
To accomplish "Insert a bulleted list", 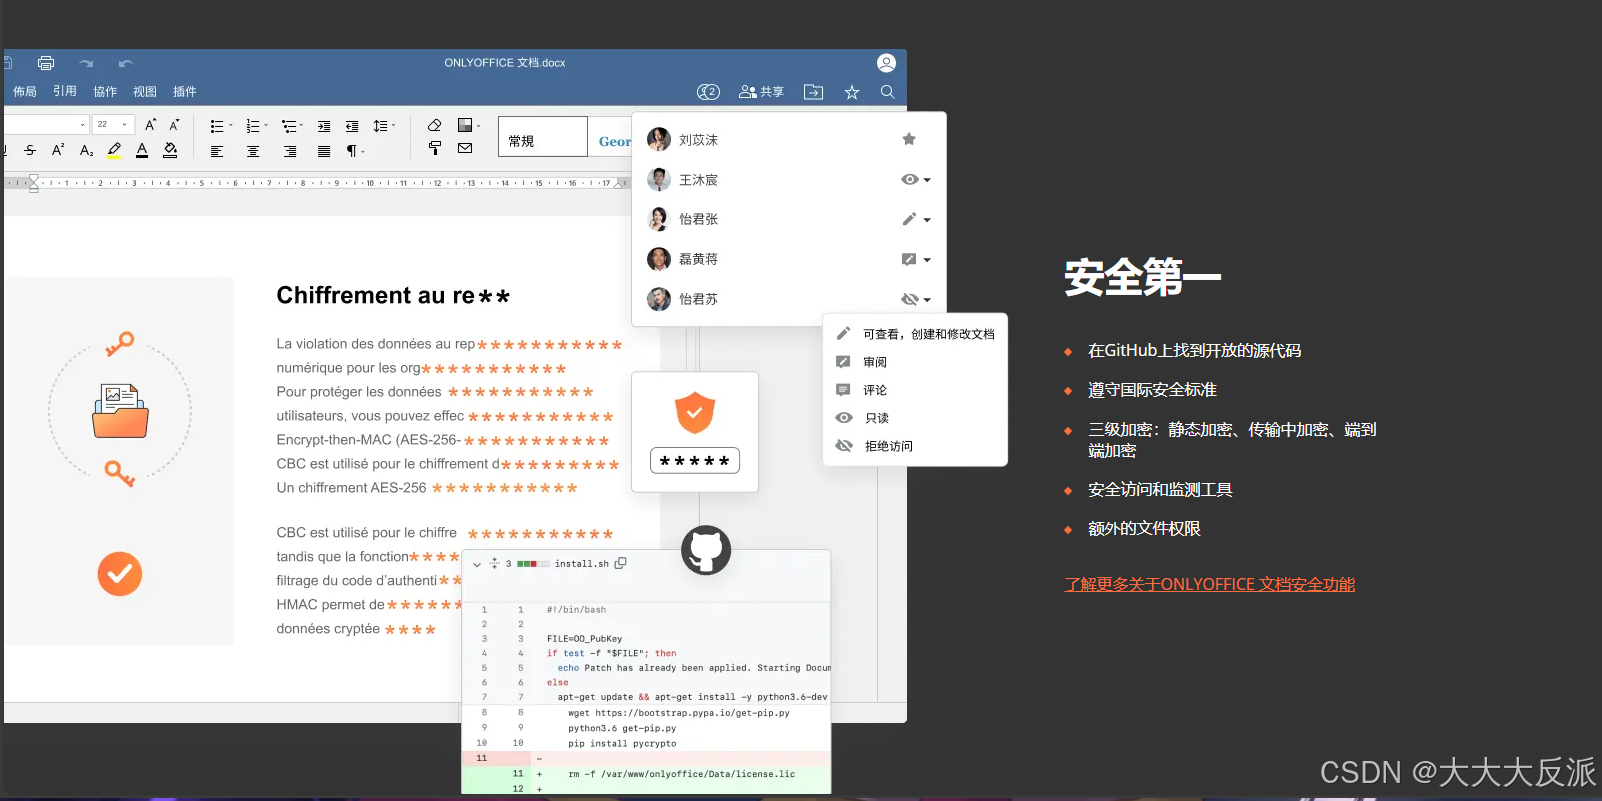I will (x=217, y=126).
